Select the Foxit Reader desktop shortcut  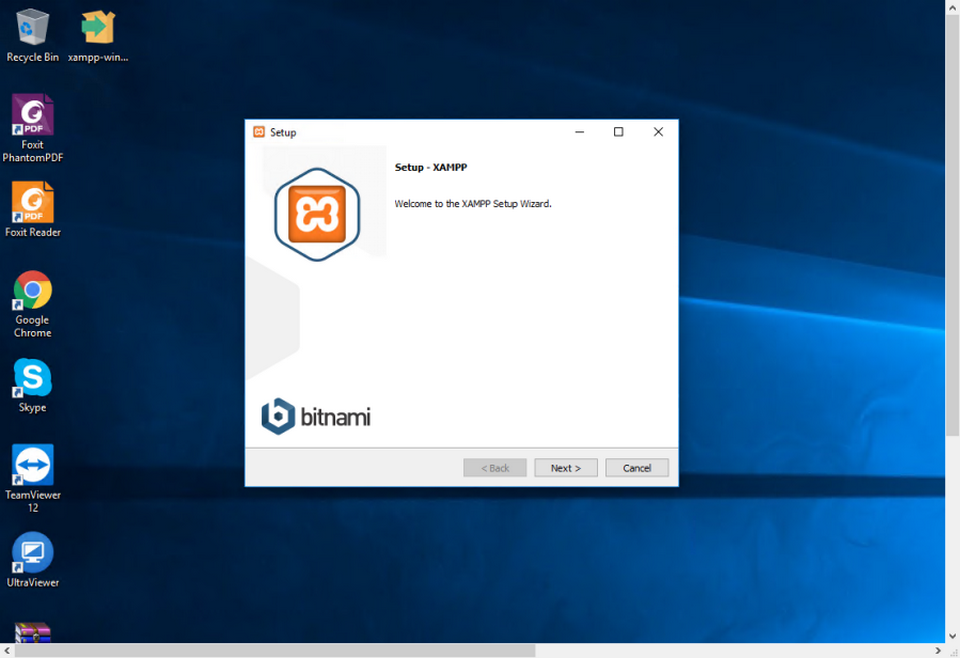coord(32,209)
